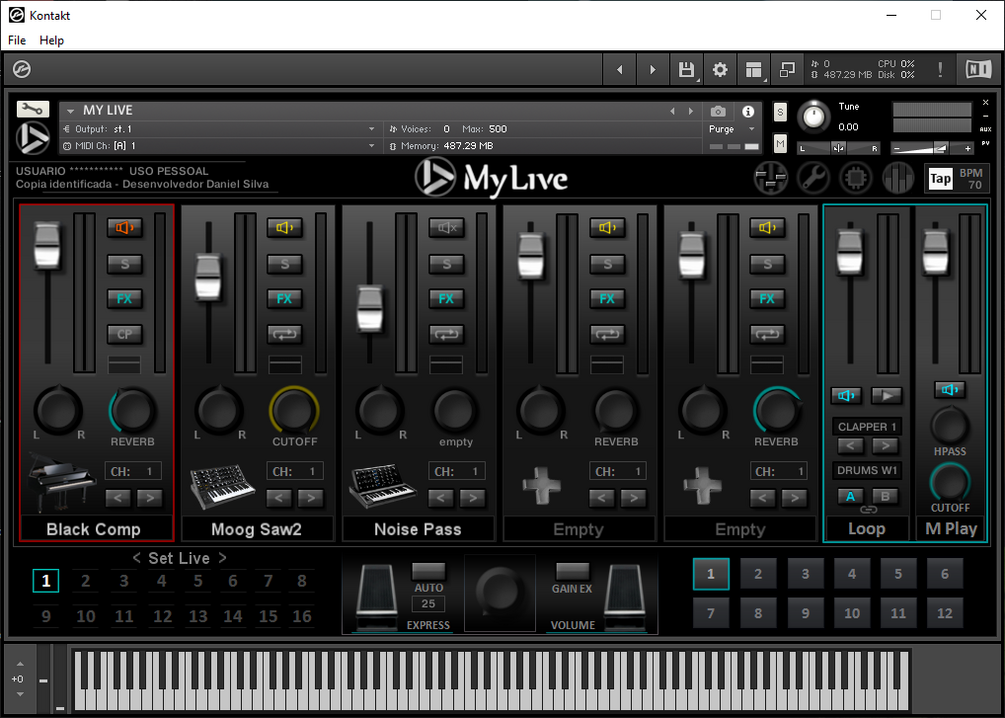Viewport: 1005px width, 718px height.
Task: Click the Loop play button
Action: [x=886, y=396]
